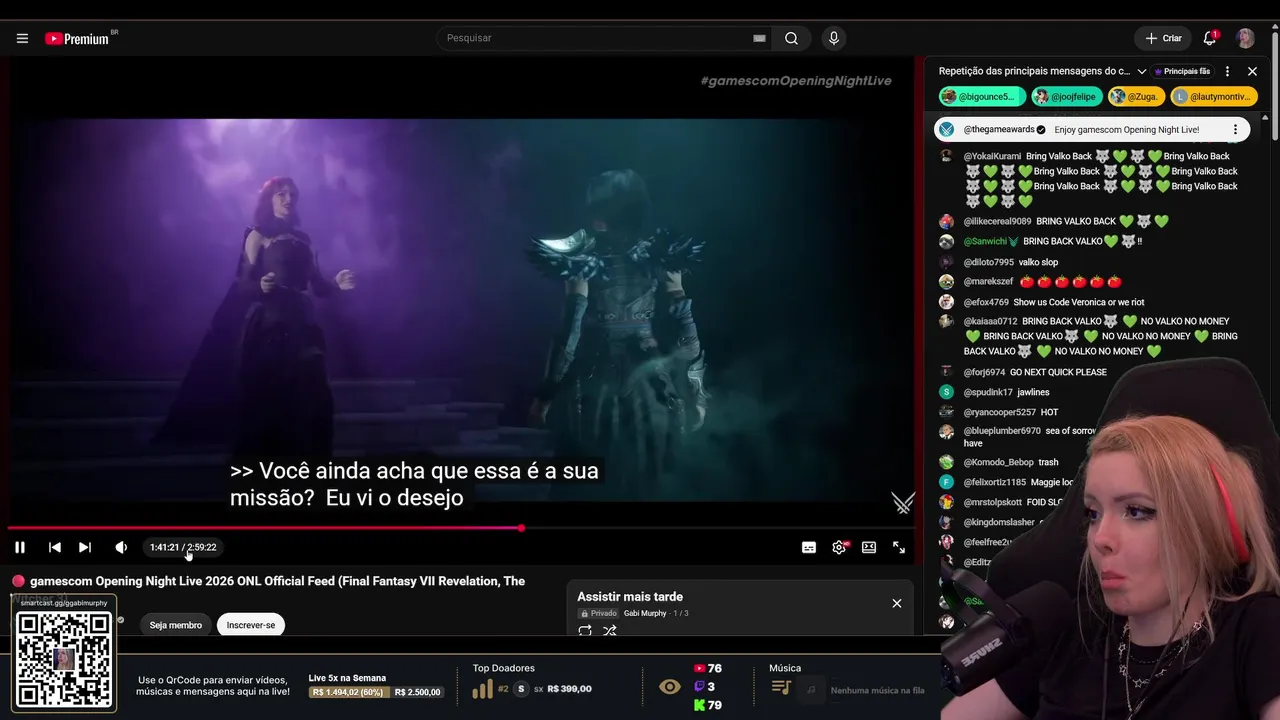Click @forj6974 chat author name
This screenshot has width=1280, height=720.
pyautogui.click(x=984, y=372)
